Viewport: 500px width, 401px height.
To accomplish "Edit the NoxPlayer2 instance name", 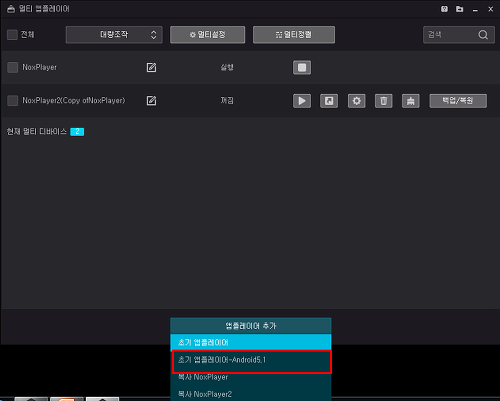I will pyautogui.click(x=151, y=100).
